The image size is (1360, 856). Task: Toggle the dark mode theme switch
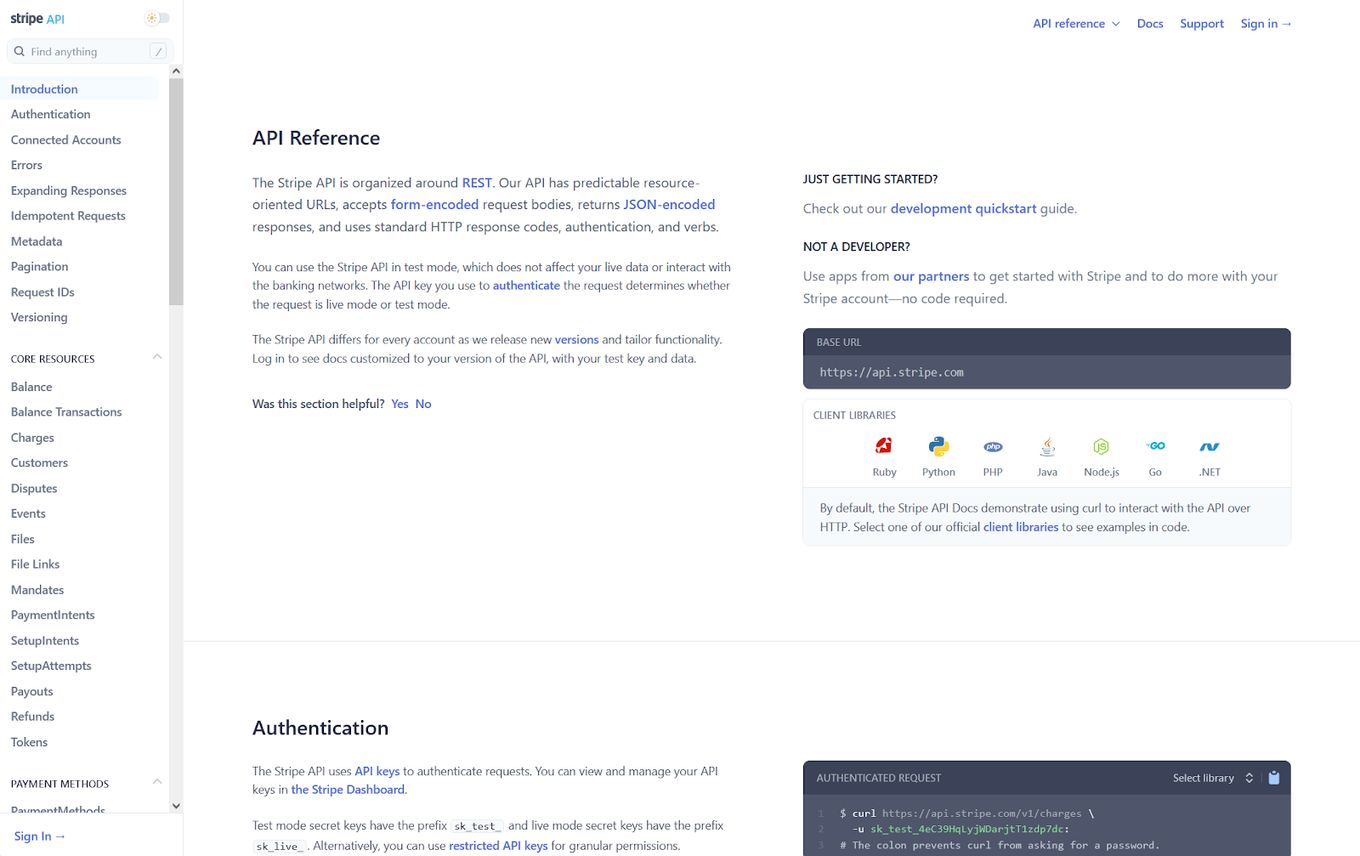tap(157, 18)
